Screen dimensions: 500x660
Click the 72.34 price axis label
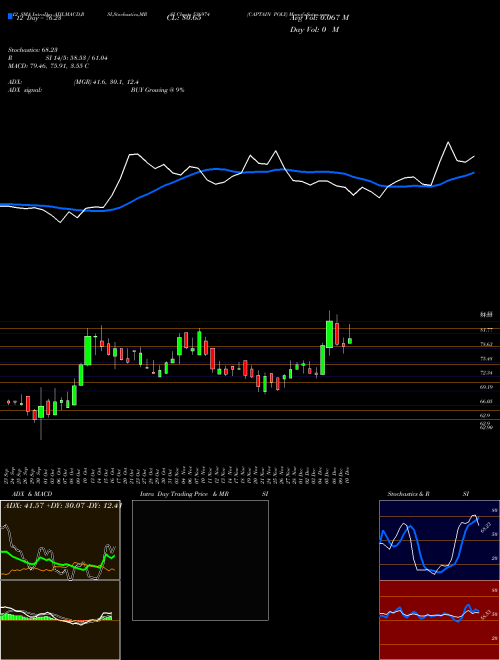pyautogui.click(x=487, y=373)
